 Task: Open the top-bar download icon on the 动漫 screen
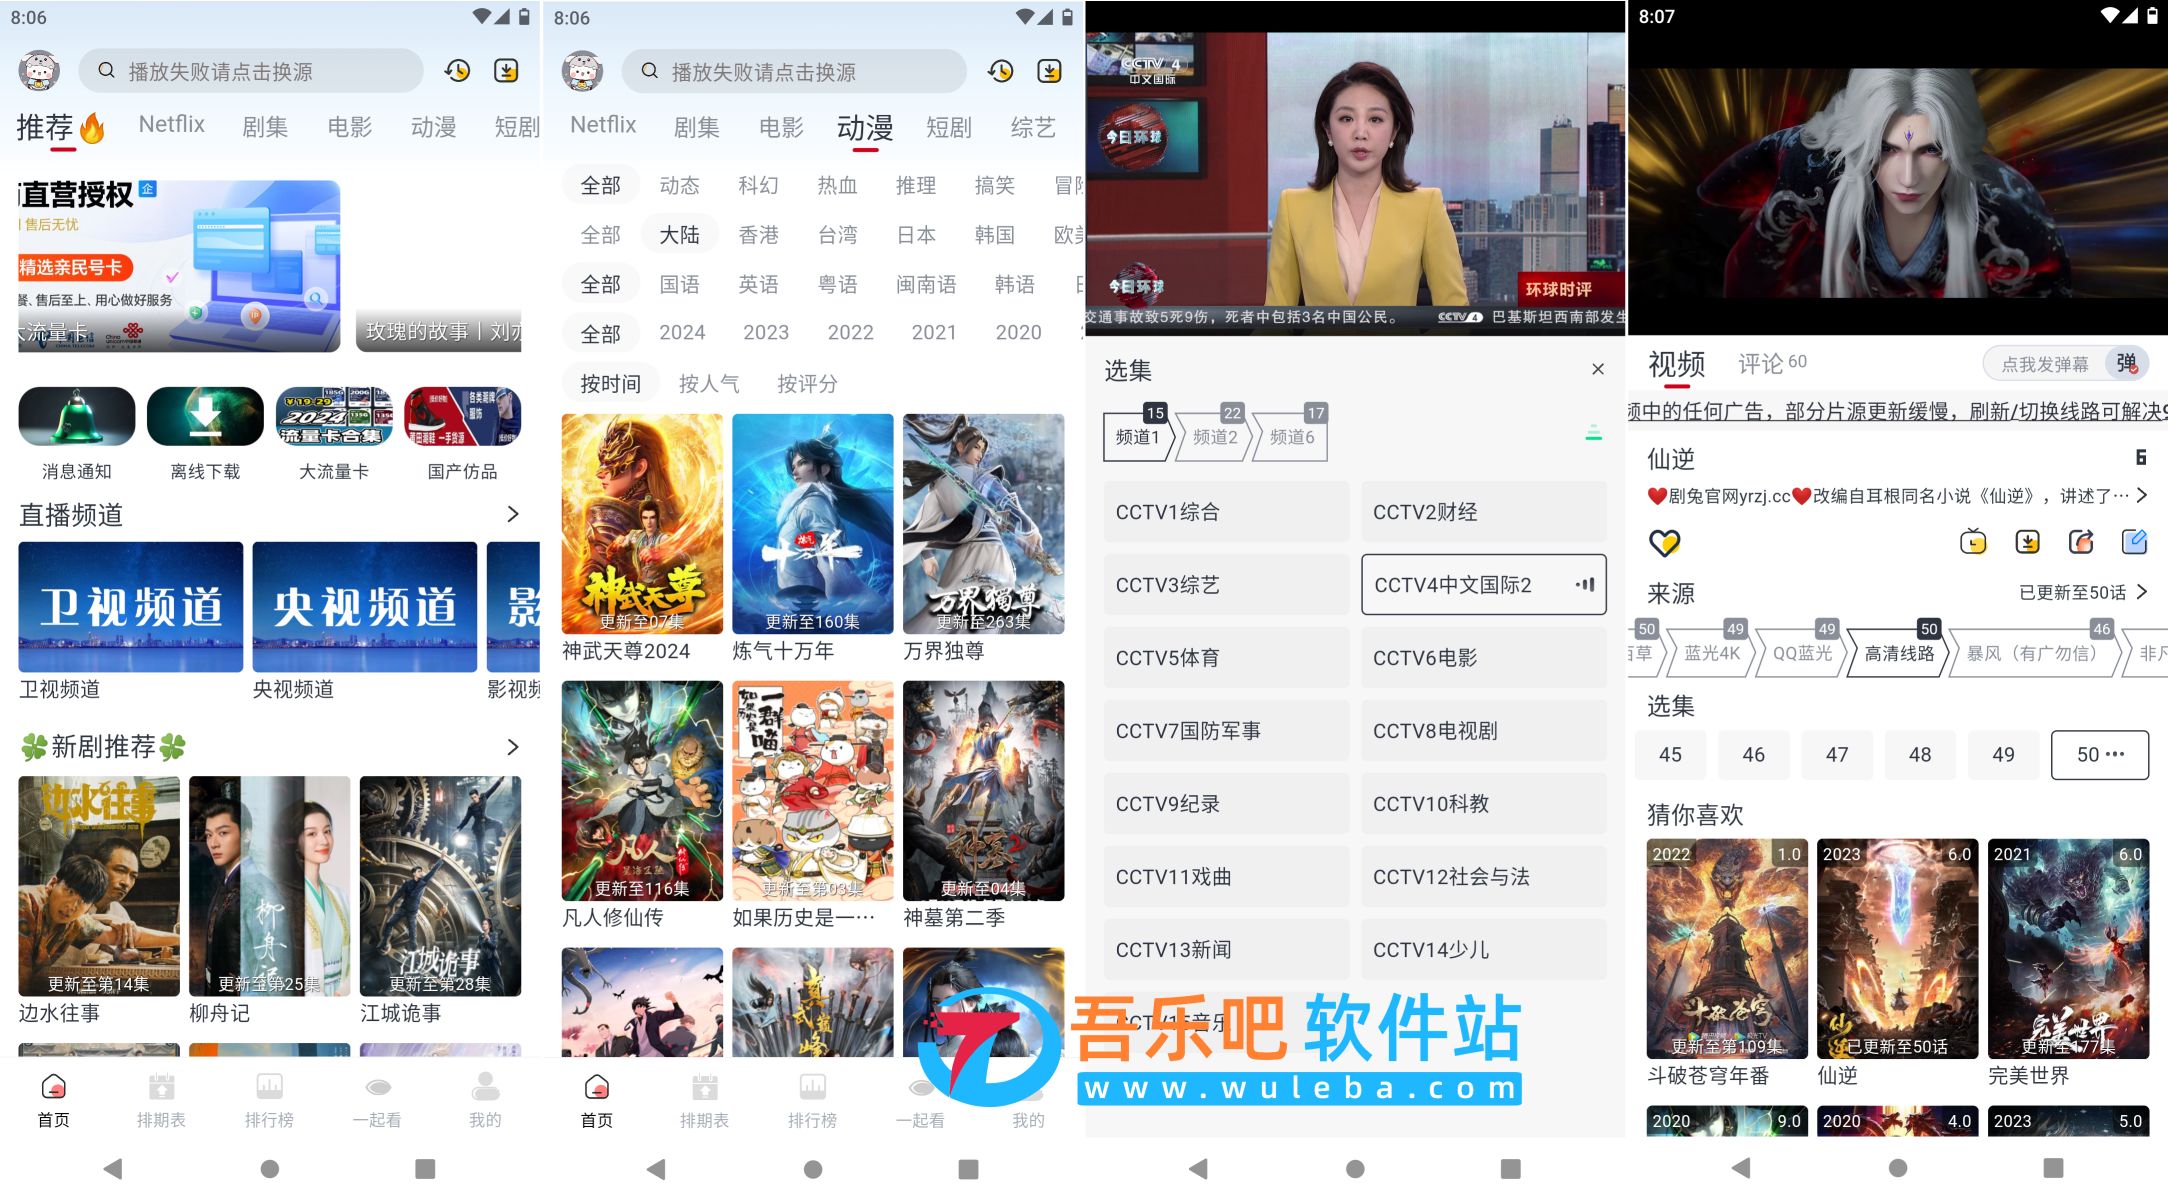[1050, 71]
